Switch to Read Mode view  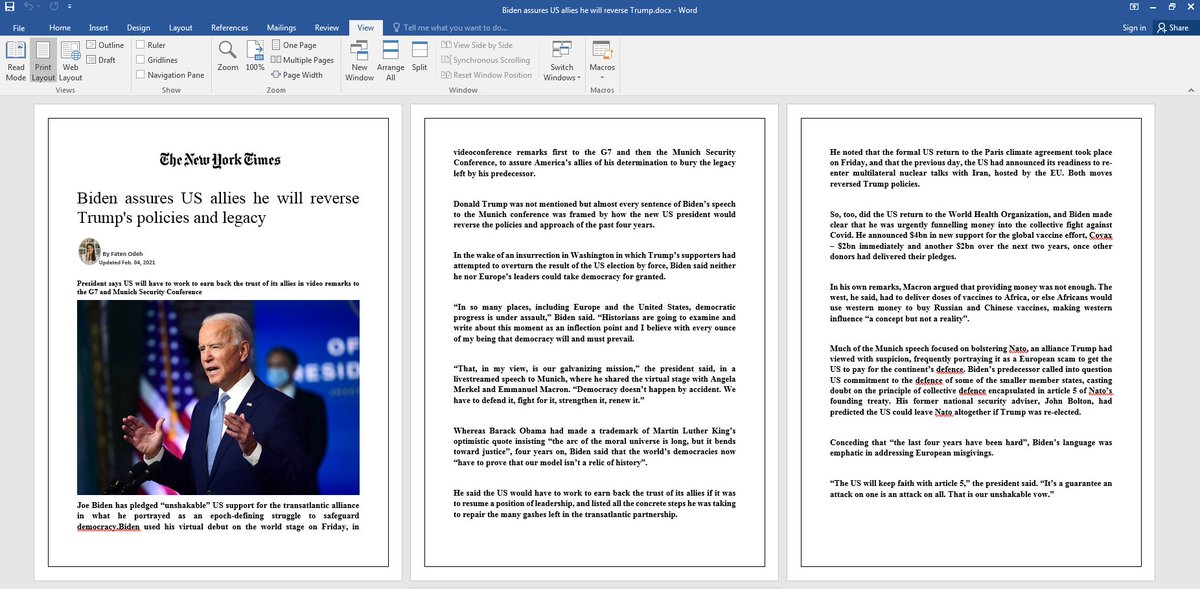coord(16,60)
